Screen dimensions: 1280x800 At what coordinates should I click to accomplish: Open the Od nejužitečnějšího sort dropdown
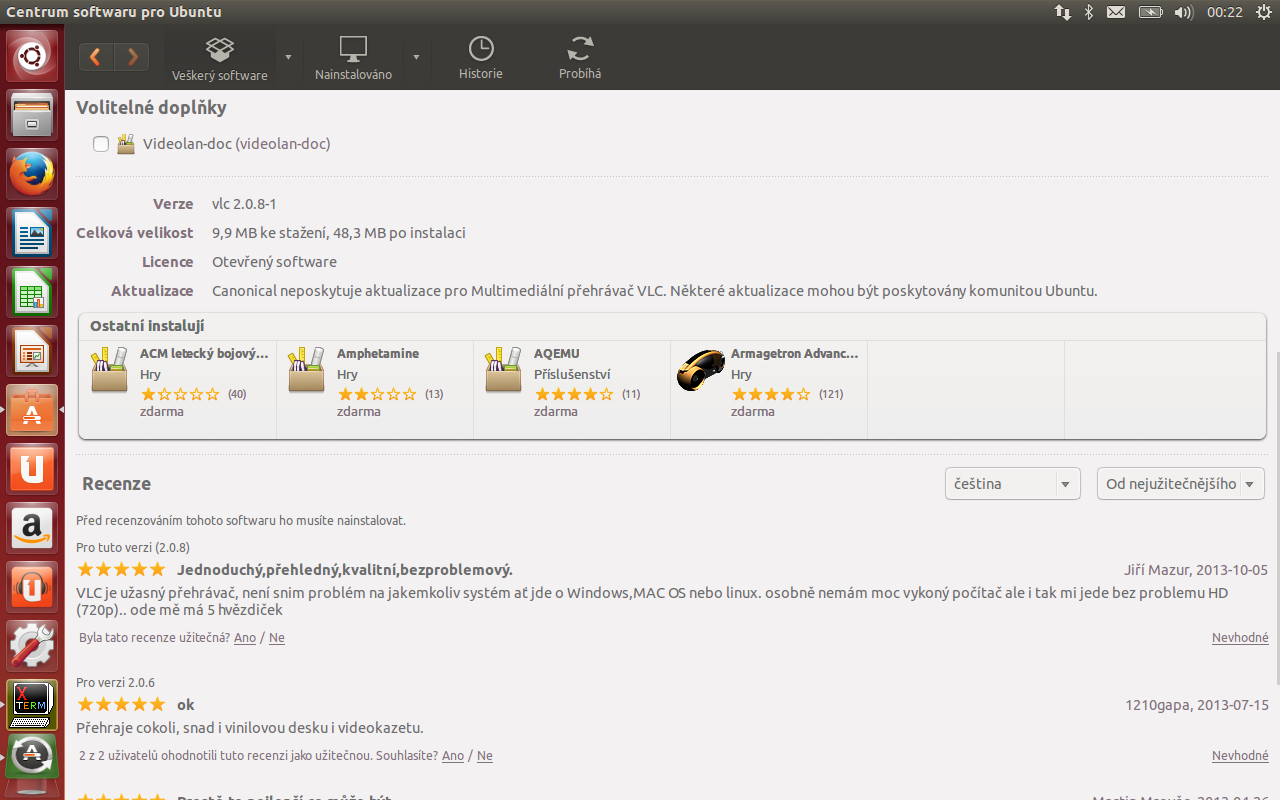tap(1181, 484)
